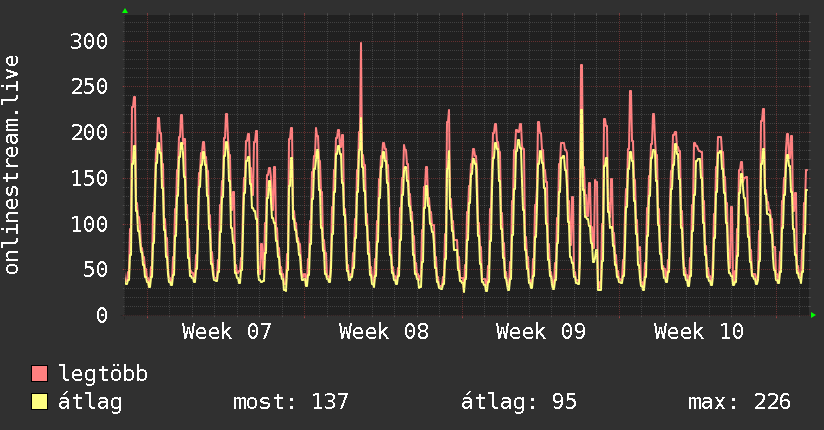Click the red legtöbb legend swatch
The width and height of the screenshot is (824, 430).
40,374
